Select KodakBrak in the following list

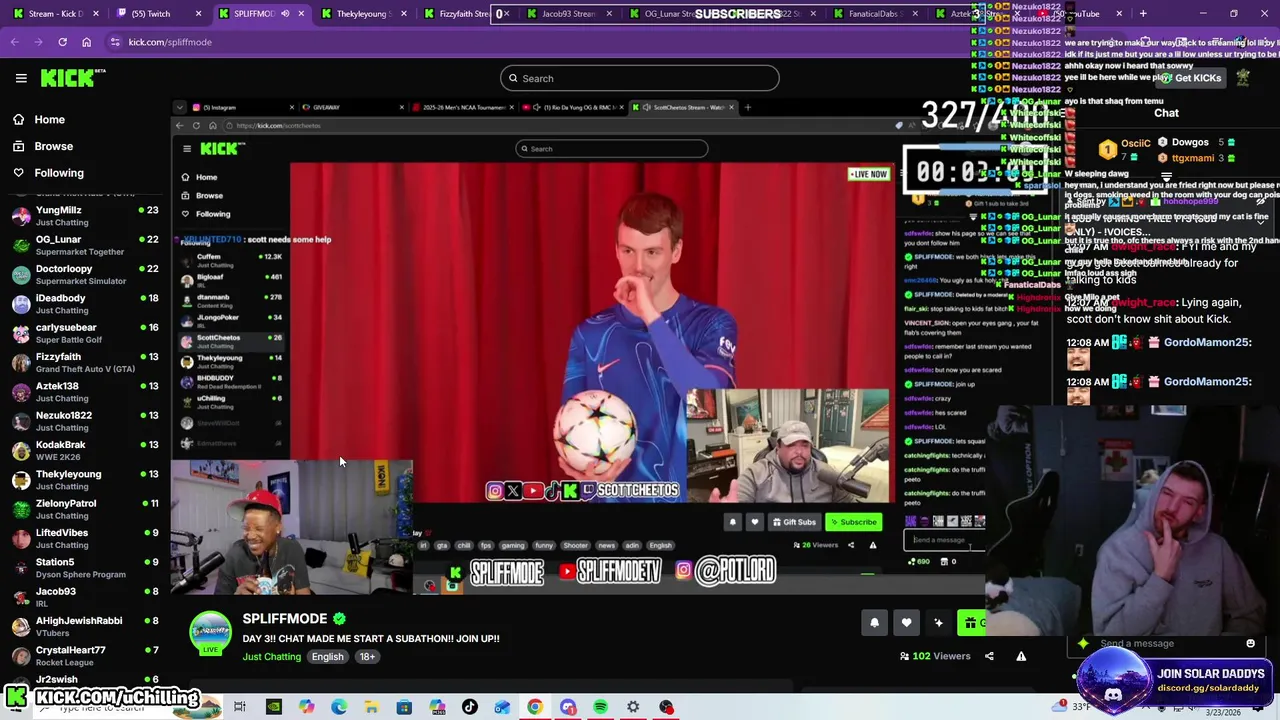click(x=84, y=450)
